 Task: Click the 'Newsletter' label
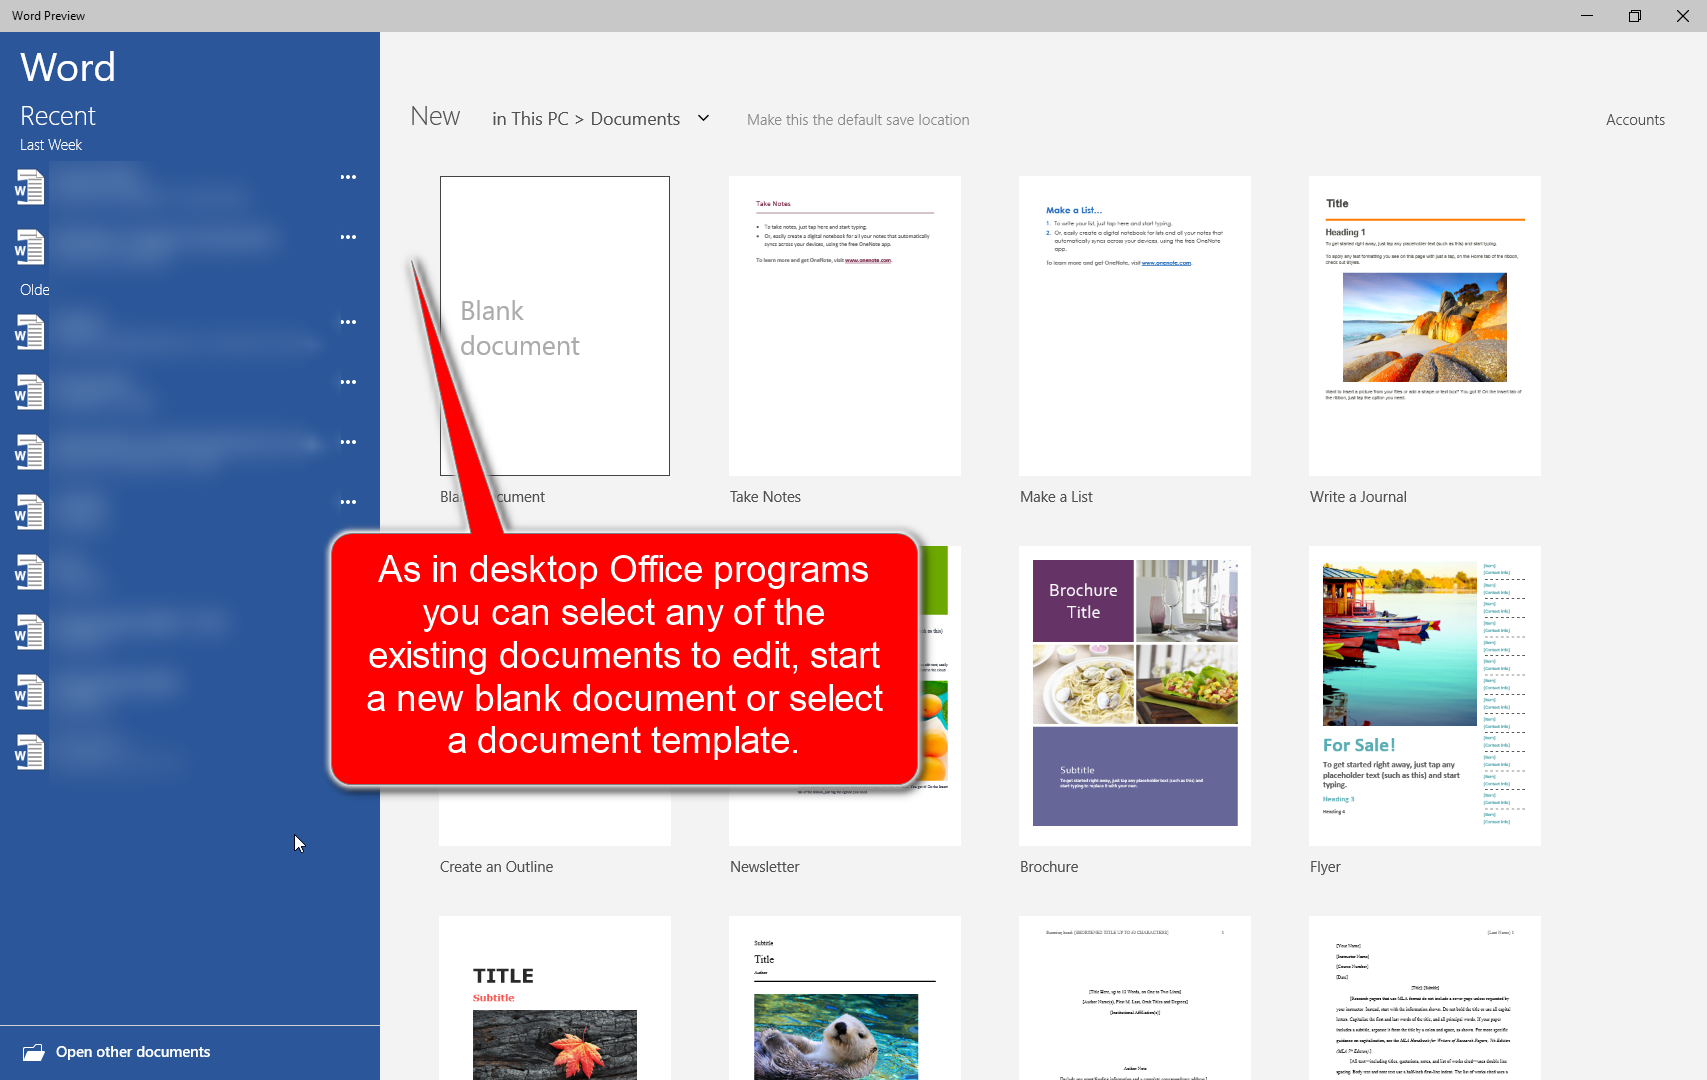click(765, 867)
